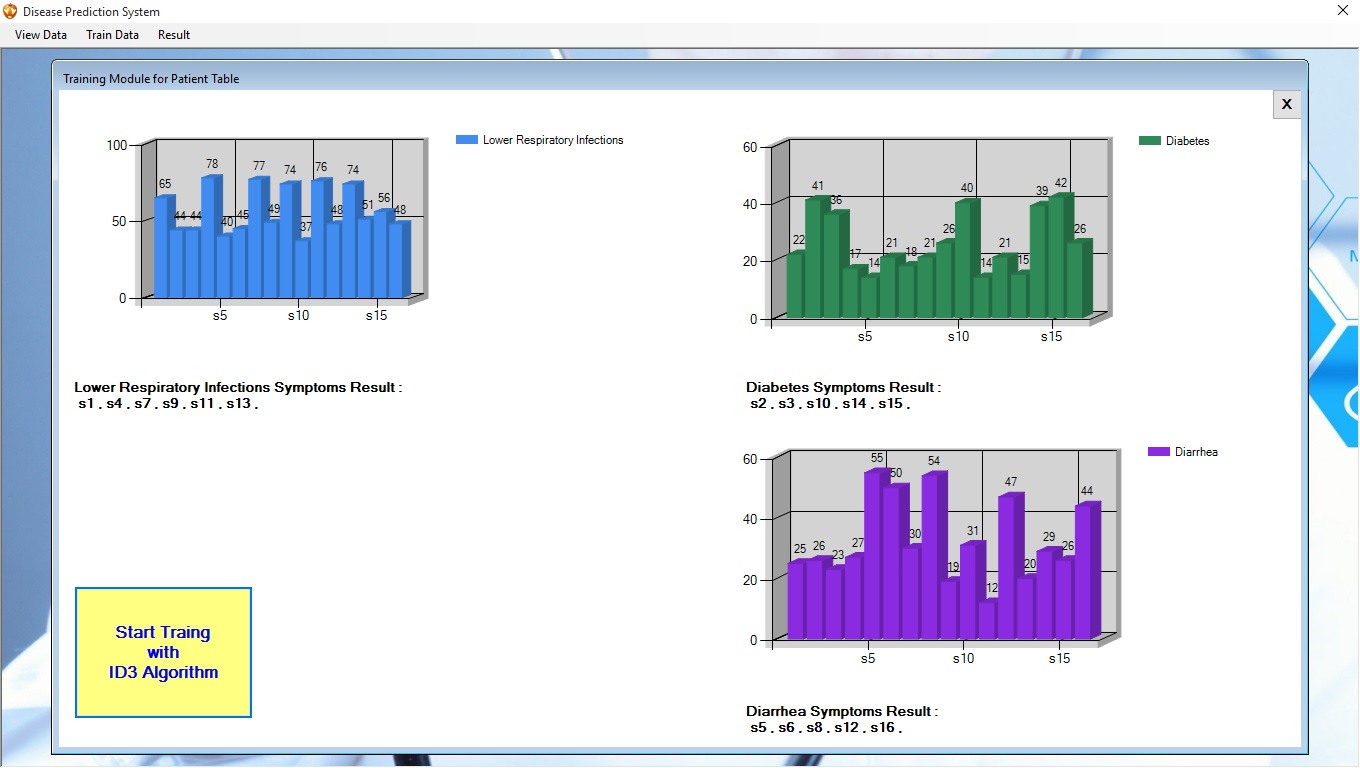Close the Disease Prediction System window
The image size is (1360, 768).
click(x=1342, y=11)
